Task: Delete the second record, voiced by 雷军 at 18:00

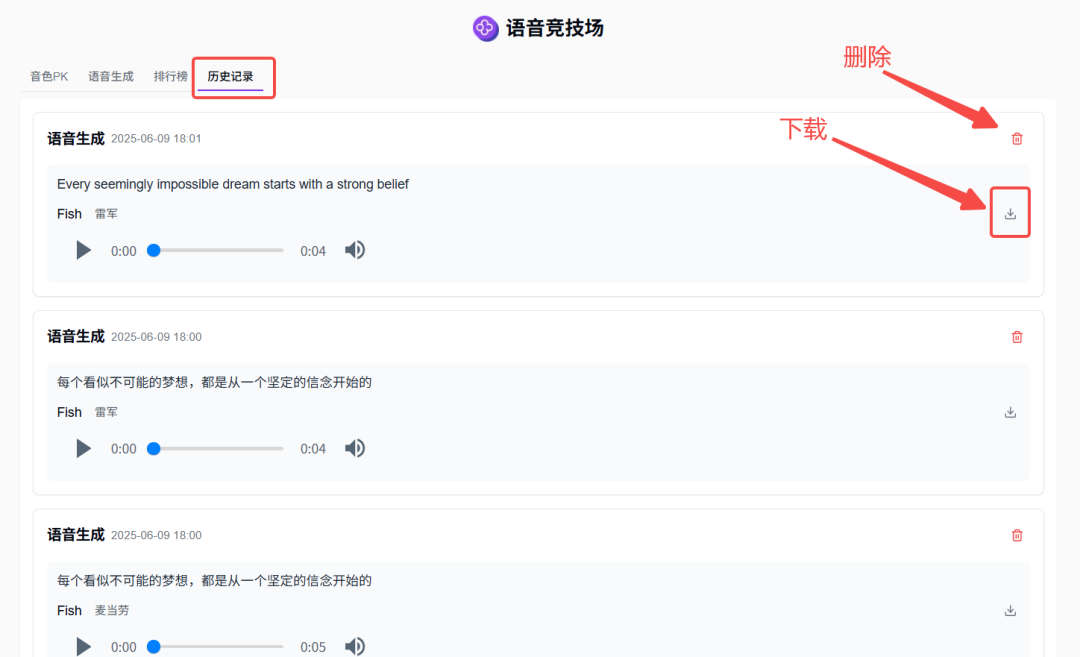Action: pos(1017,337)
